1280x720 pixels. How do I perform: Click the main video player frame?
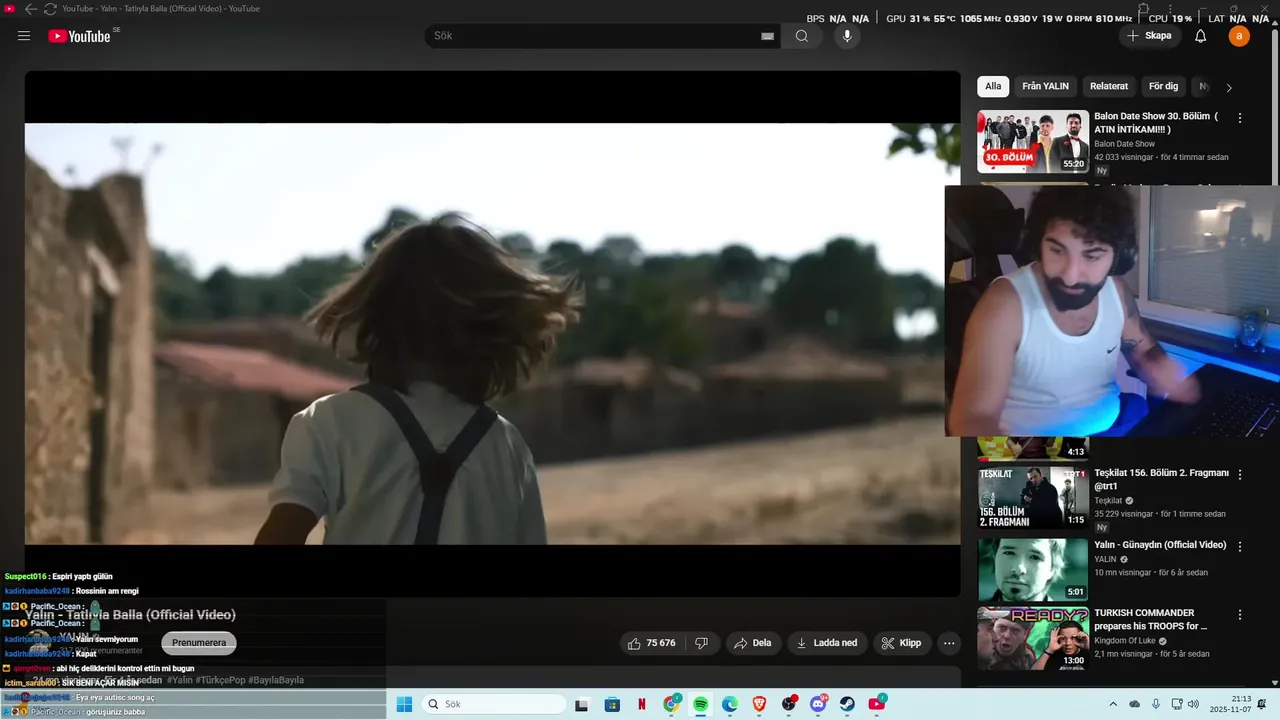(x=492, y=334)
